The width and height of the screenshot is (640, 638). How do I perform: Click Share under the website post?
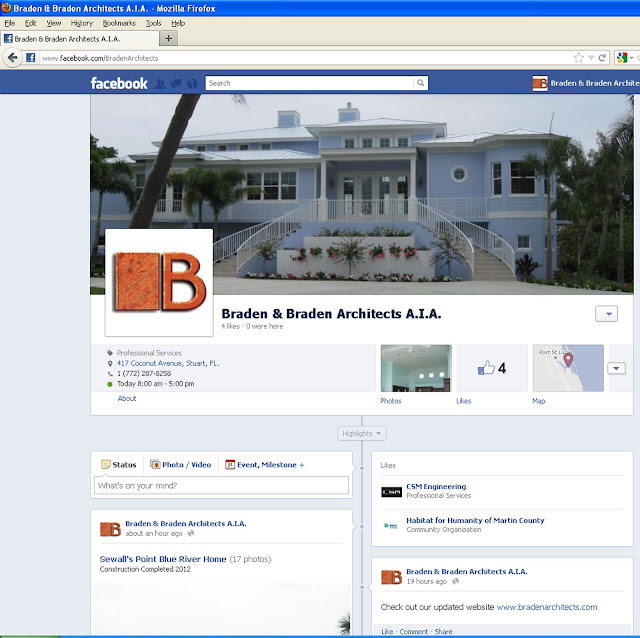443,631
